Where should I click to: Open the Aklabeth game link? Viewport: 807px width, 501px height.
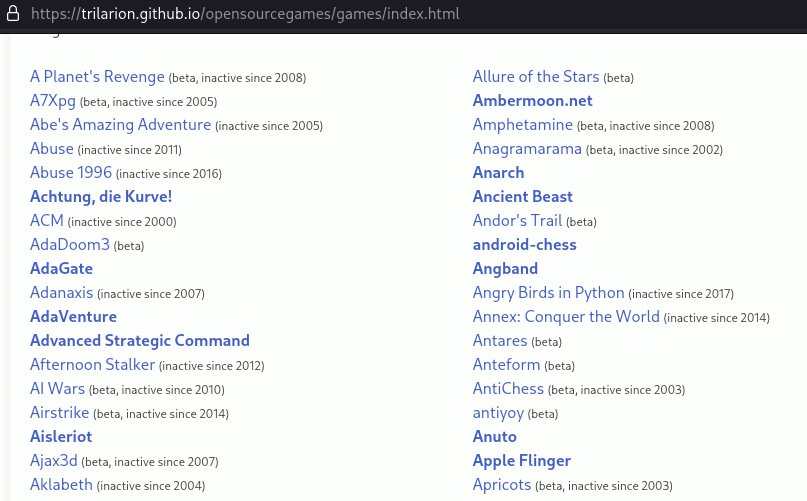tap(61, 485)
